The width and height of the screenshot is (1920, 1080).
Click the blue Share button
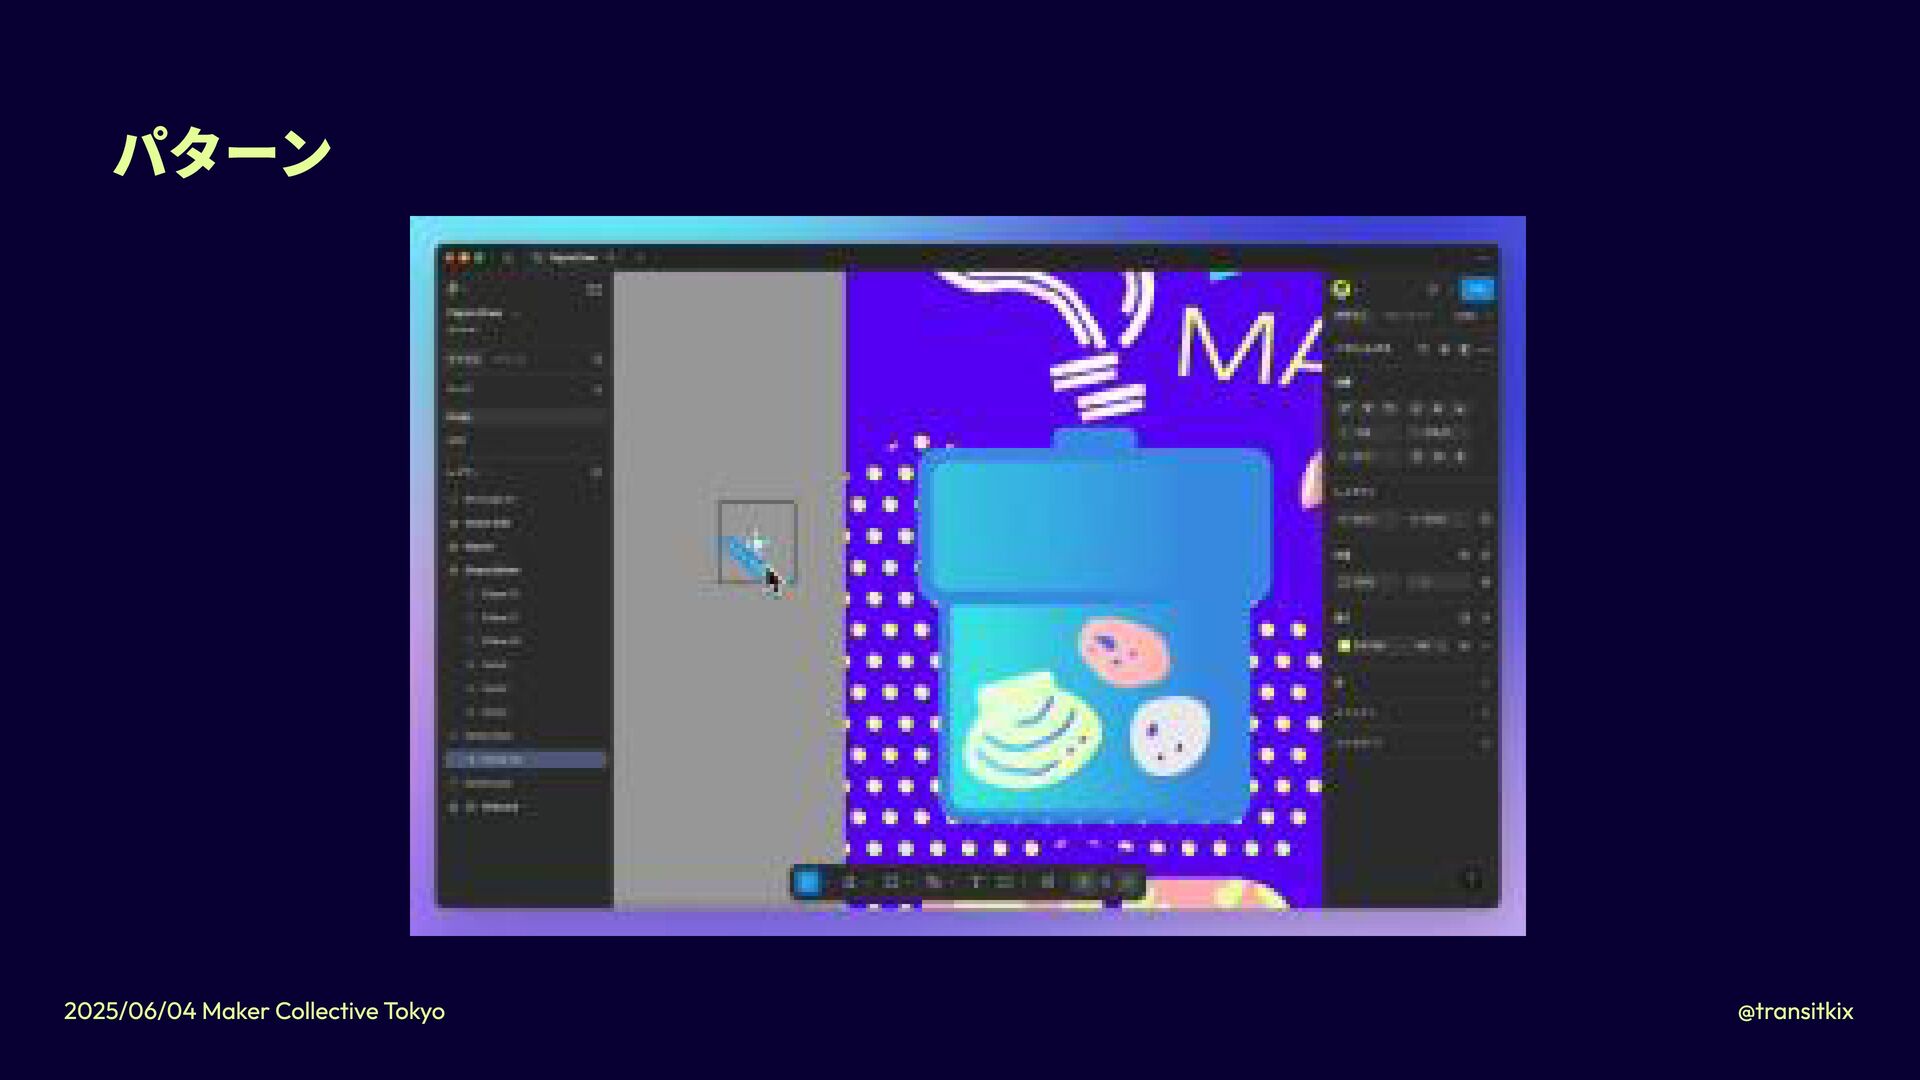[x=1476, y=289]
